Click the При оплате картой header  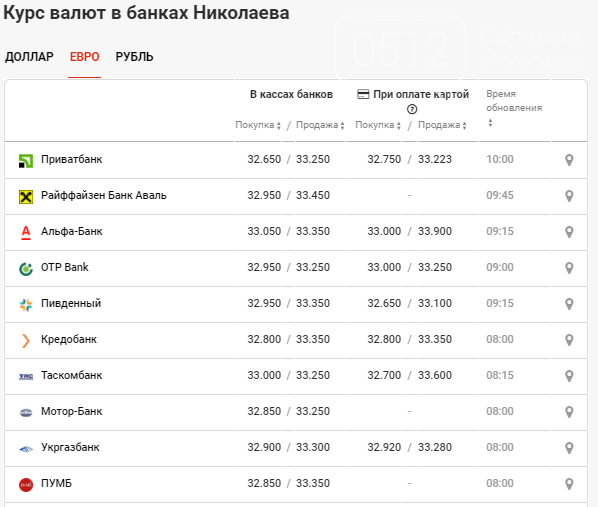point(421,94)
